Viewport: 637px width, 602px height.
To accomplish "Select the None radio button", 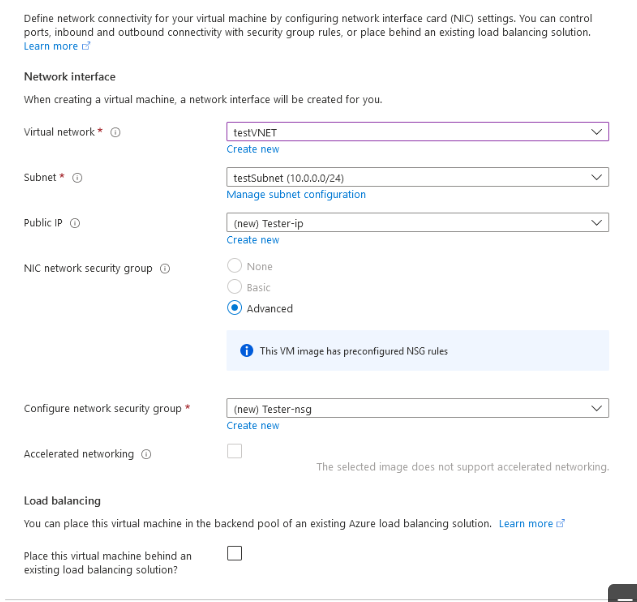I will (x=235, y=266).
